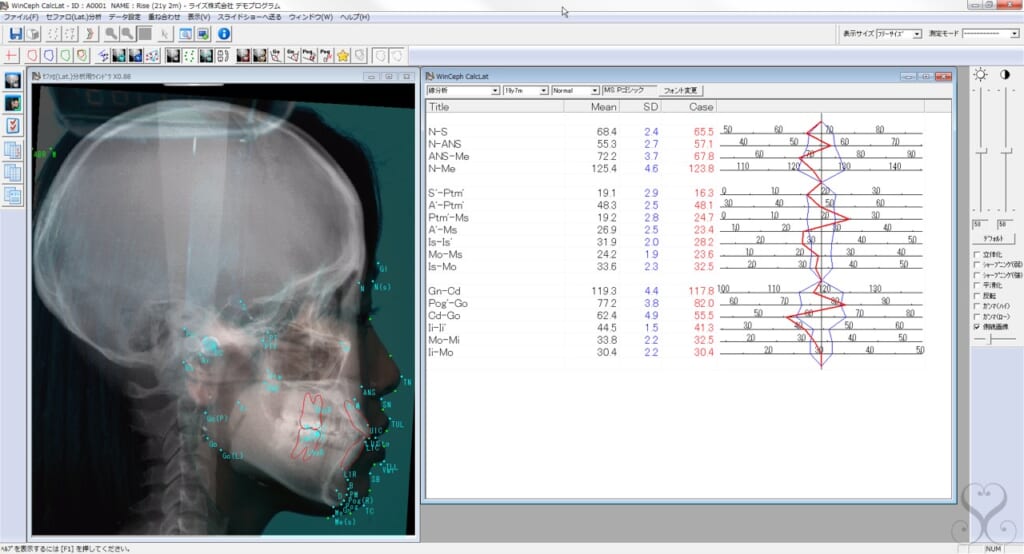Open the ファイル(F) menu
The height and width of the screenshot is (554, 1024).
21,17
